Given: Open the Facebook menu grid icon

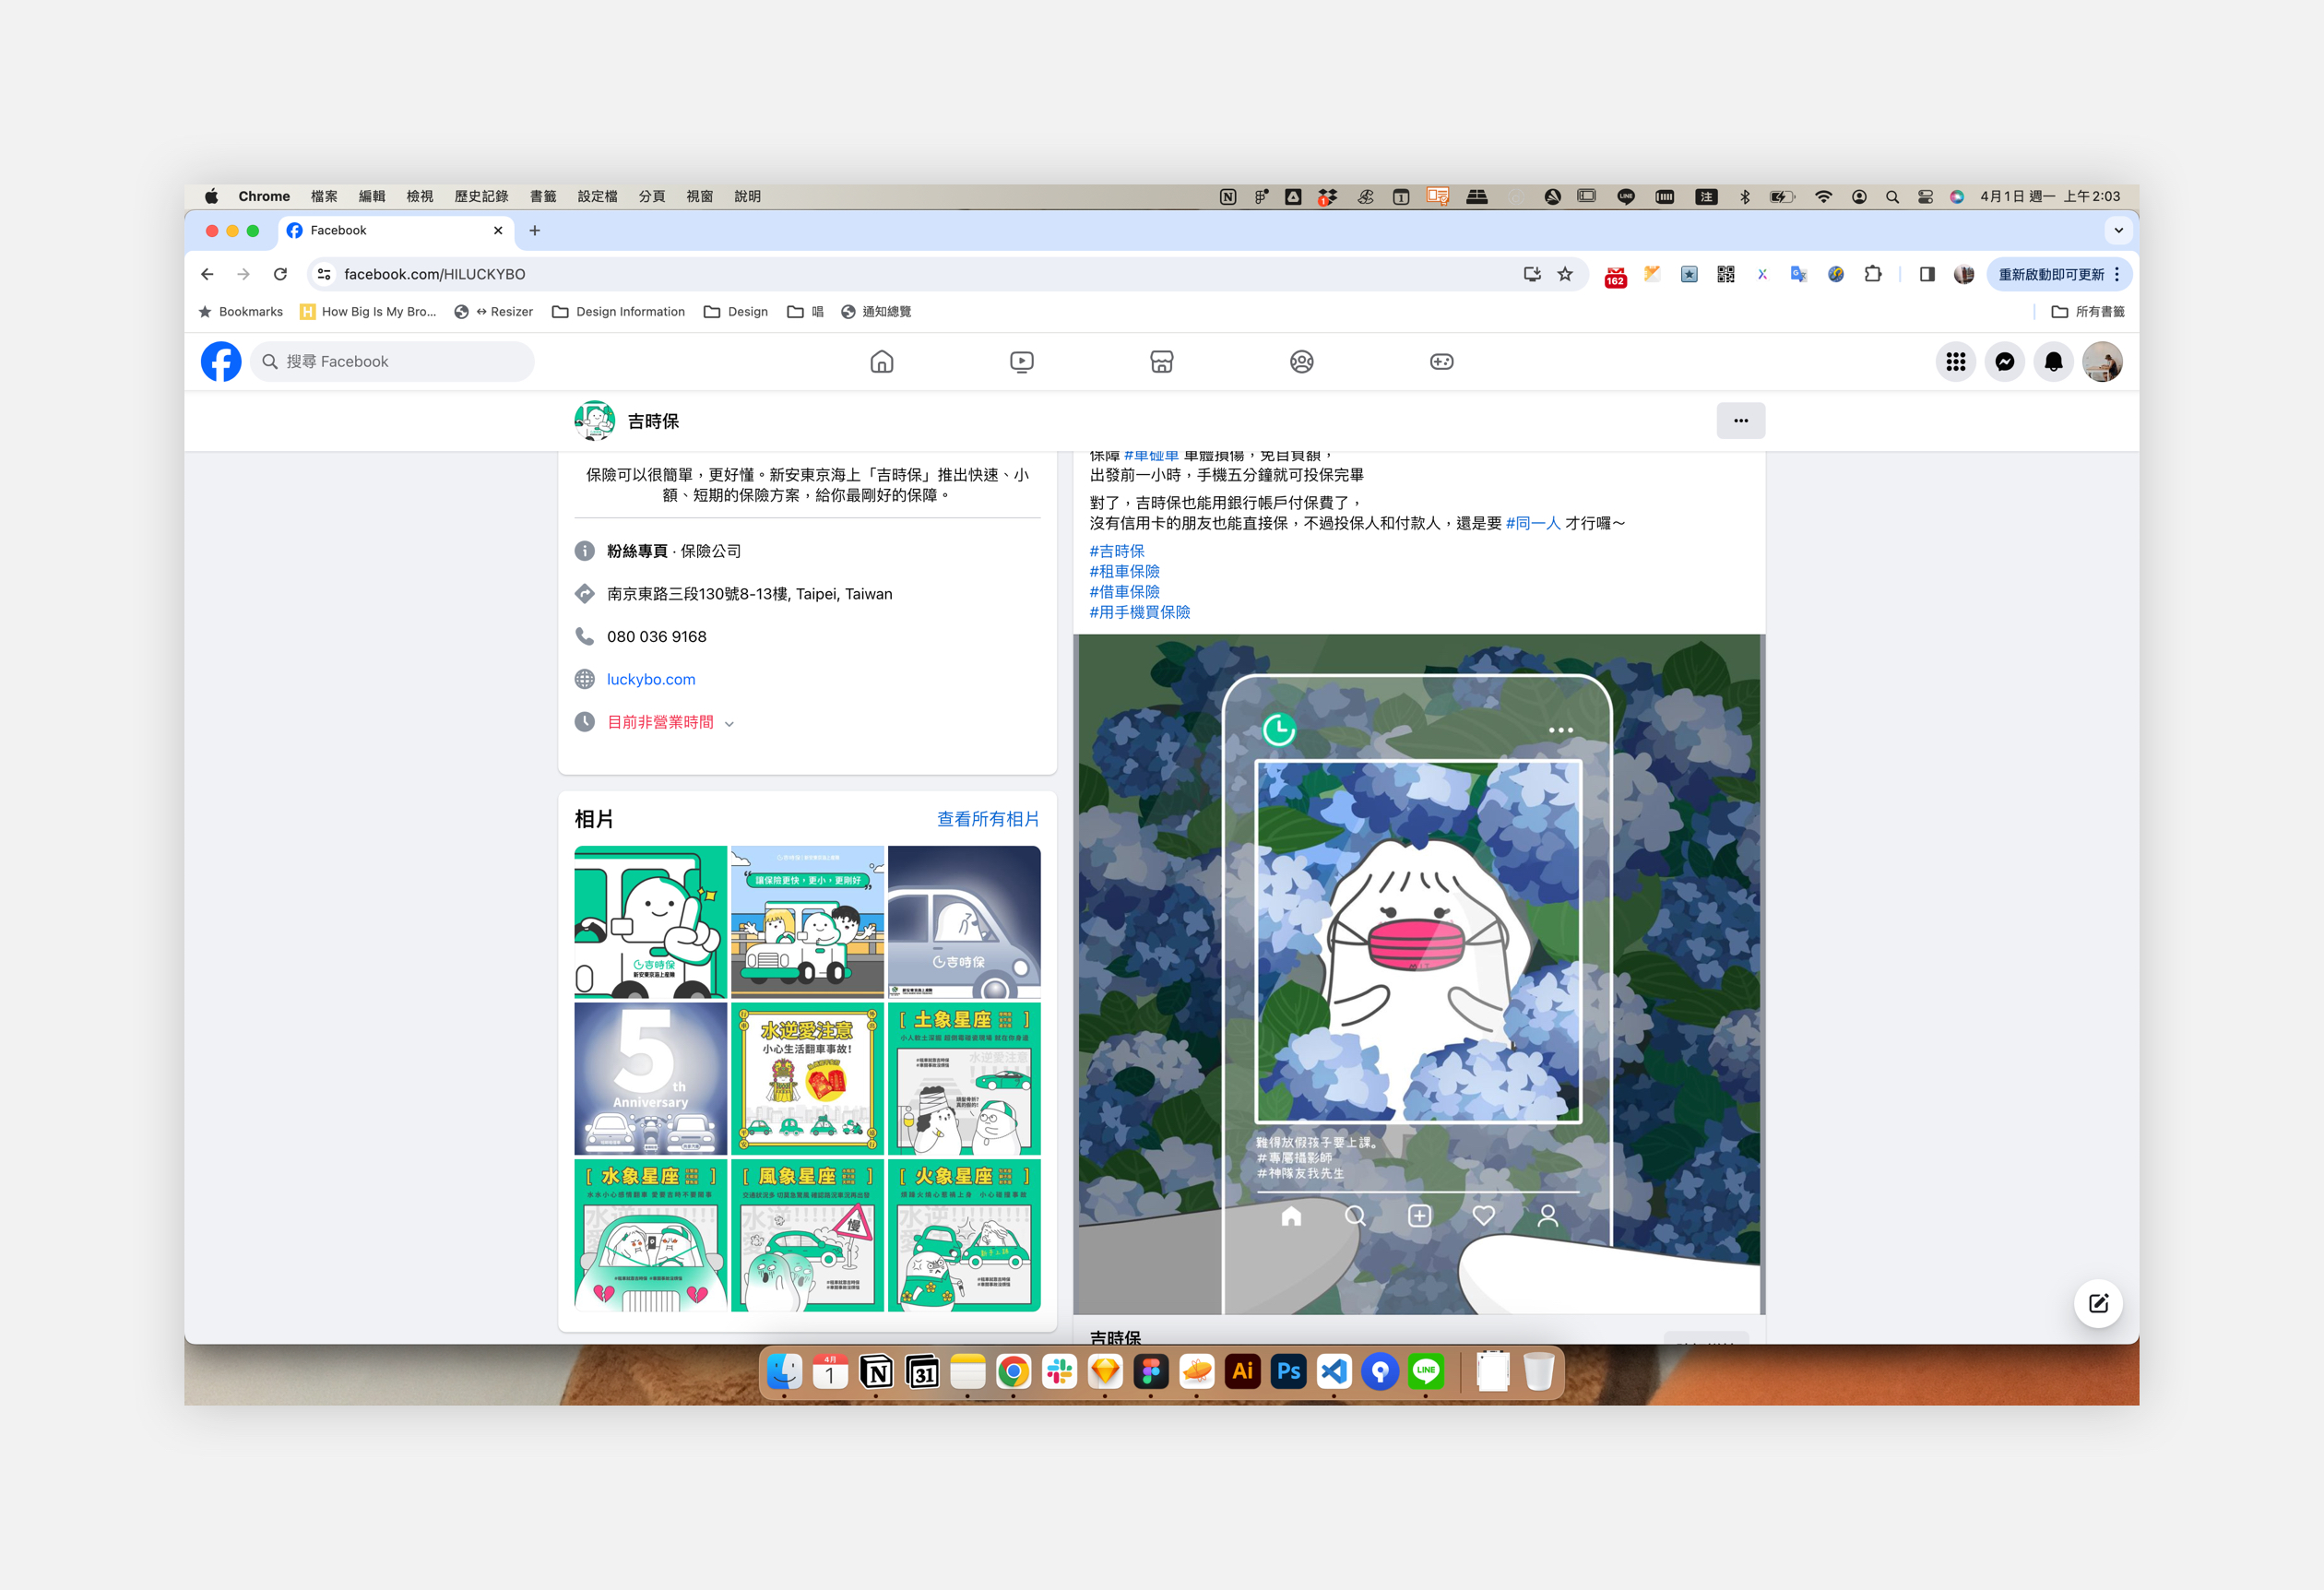Looking at the screenshot, I should (1956, 362).
